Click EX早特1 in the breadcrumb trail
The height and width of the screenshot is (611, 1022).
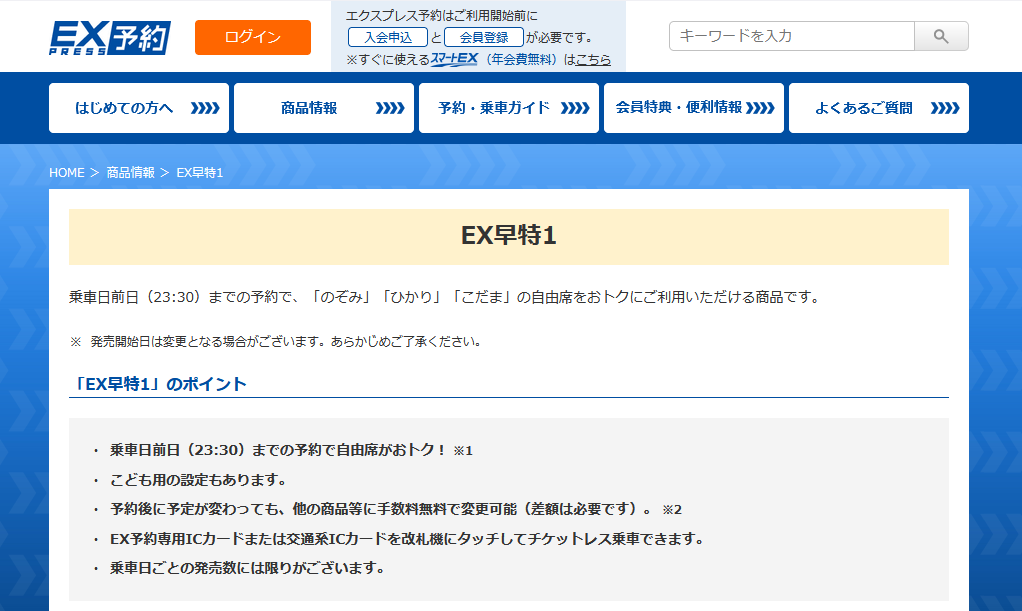point(200,173)
